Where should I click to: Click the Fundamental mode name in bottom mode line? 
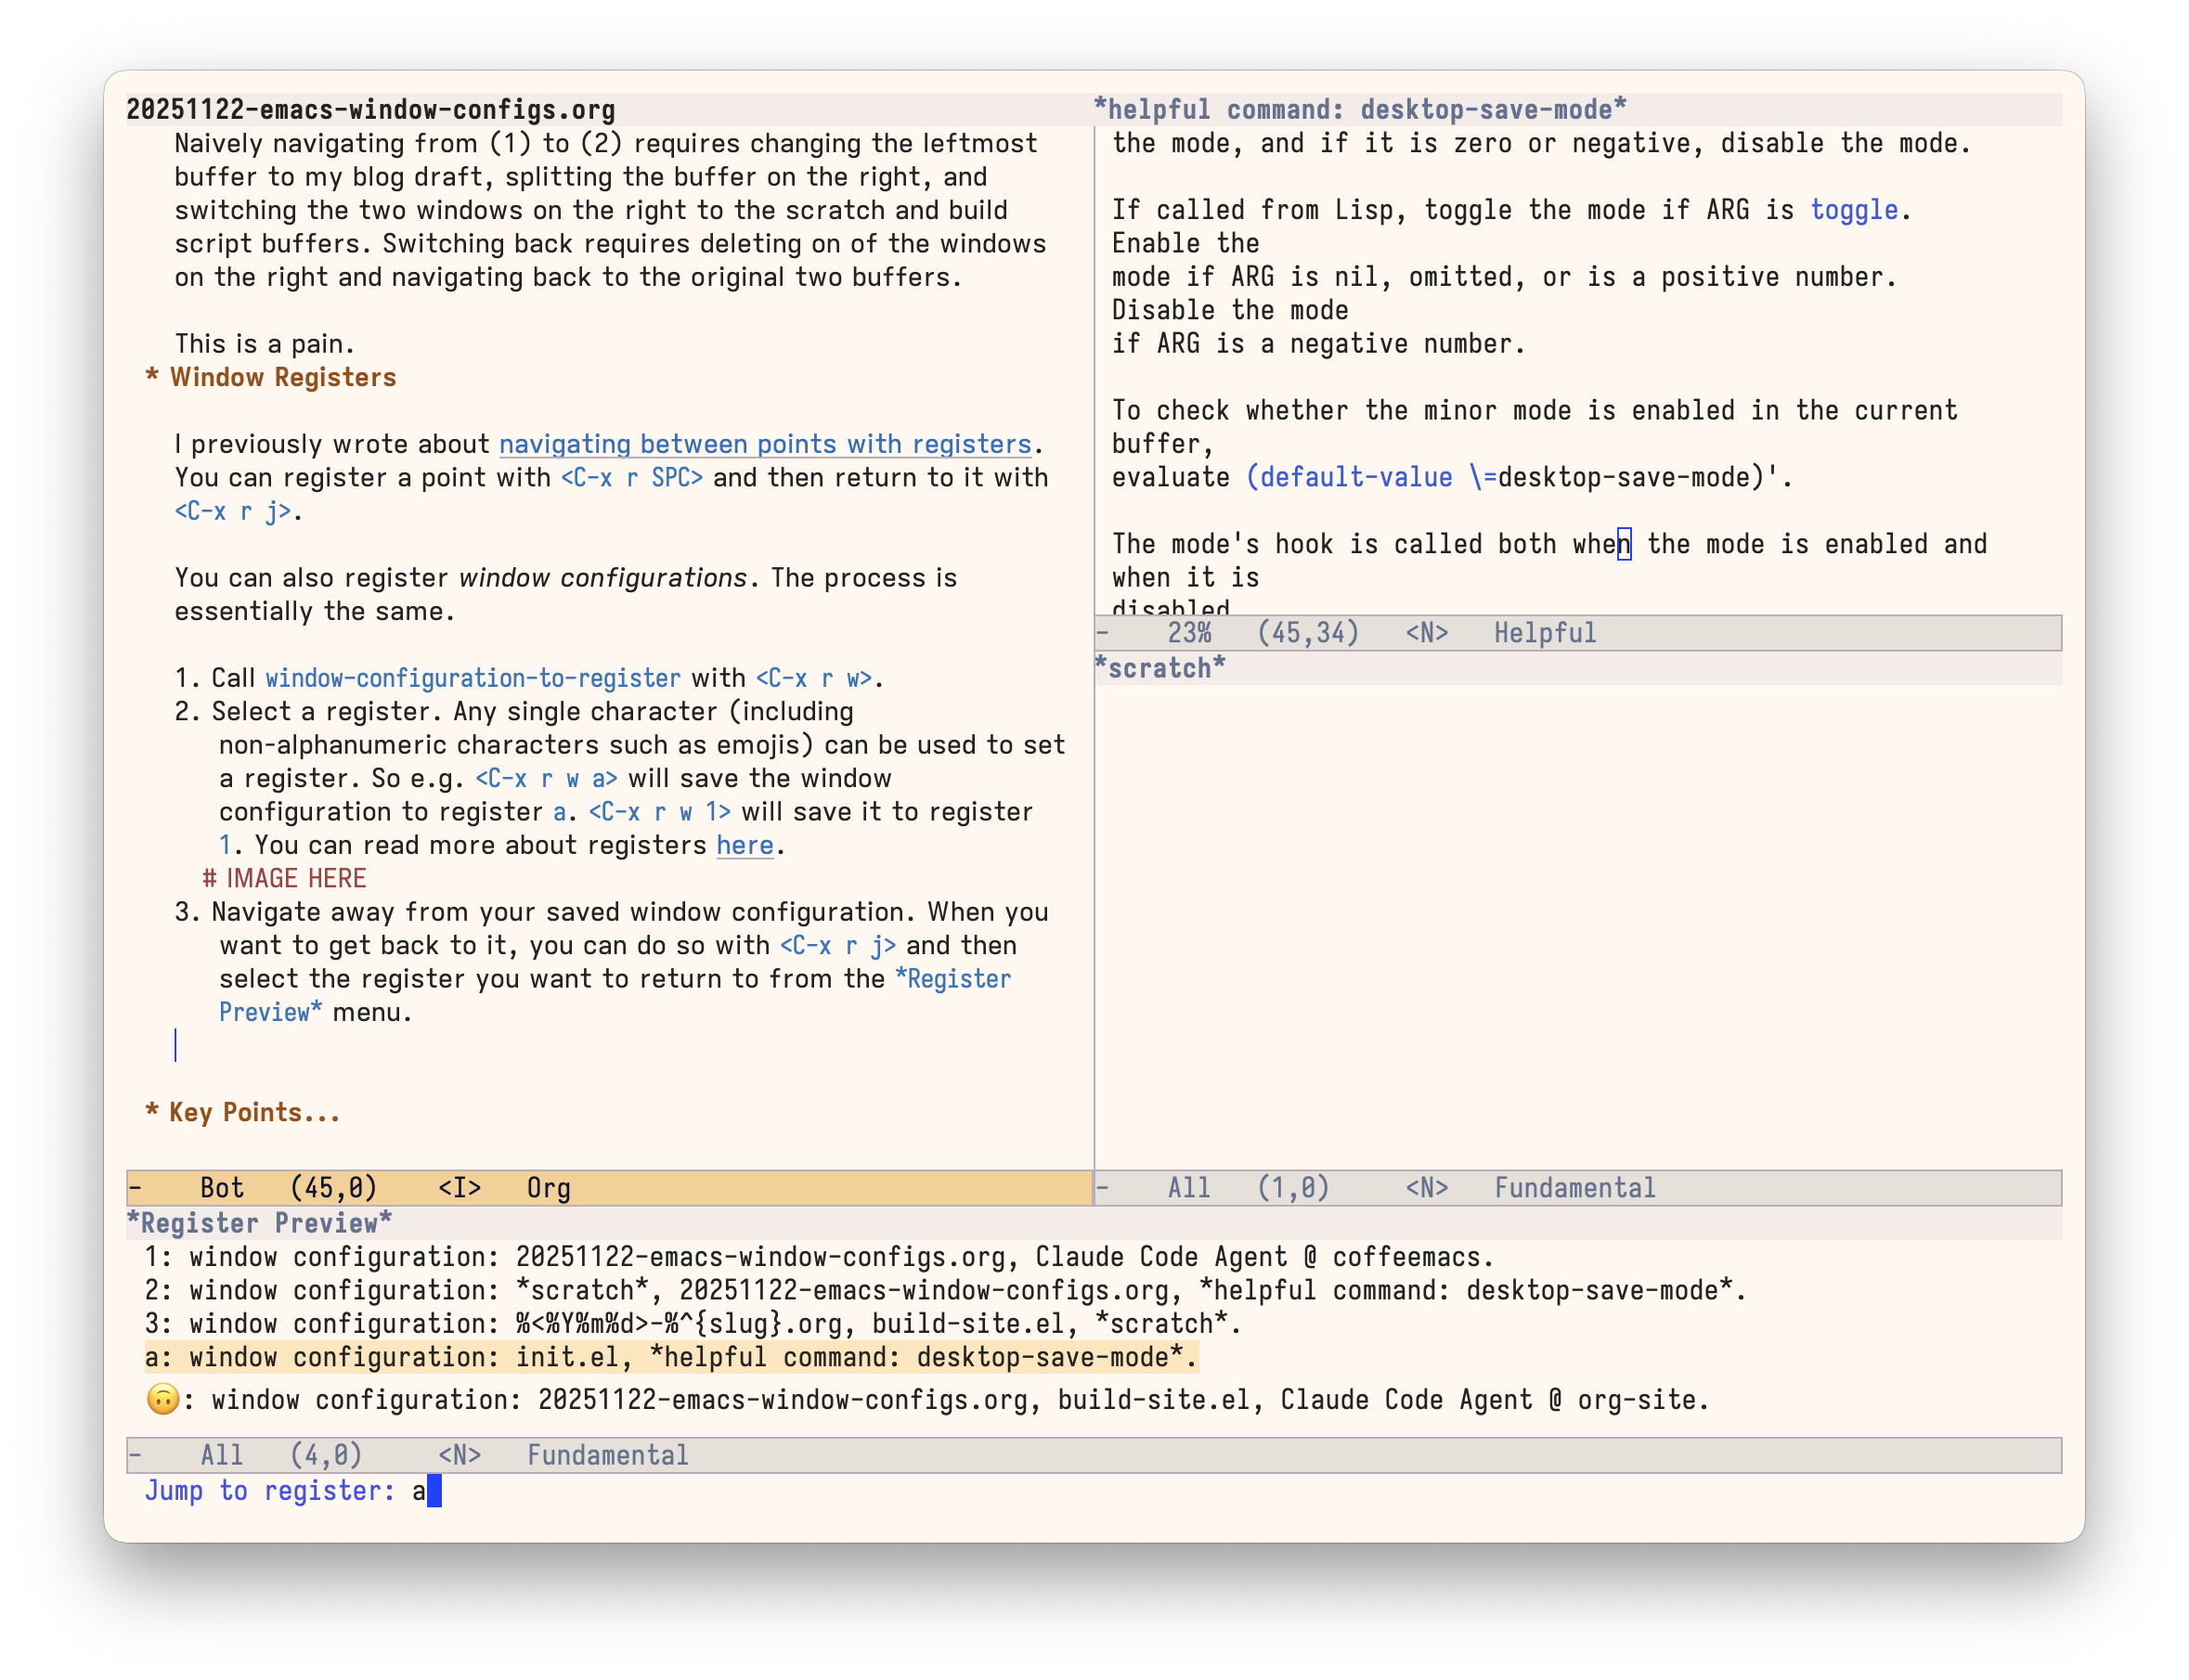(x=607, y=1455)
